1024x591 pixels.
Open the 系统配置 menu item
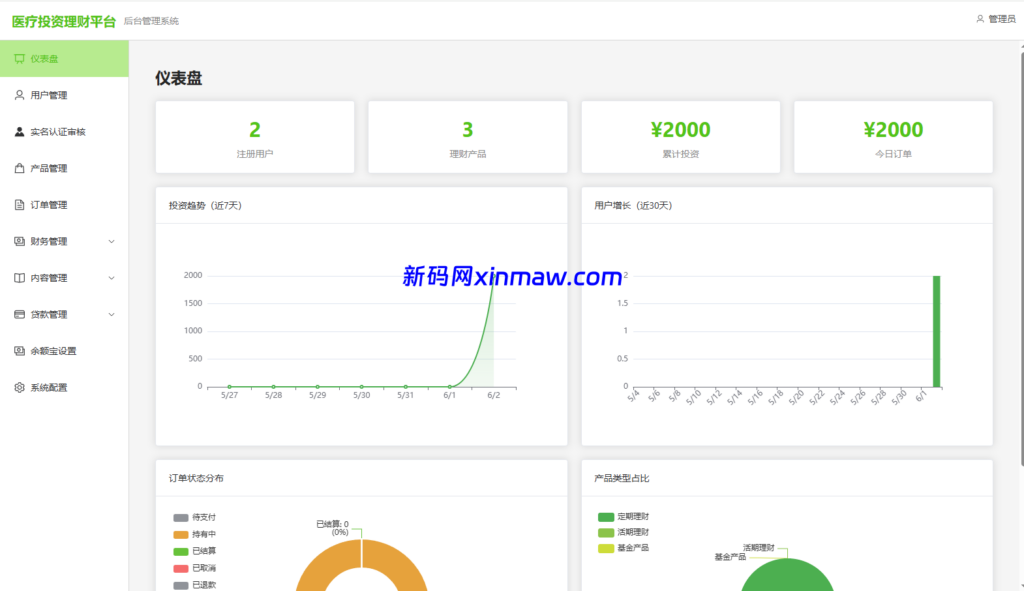click(x=64, y=388)
